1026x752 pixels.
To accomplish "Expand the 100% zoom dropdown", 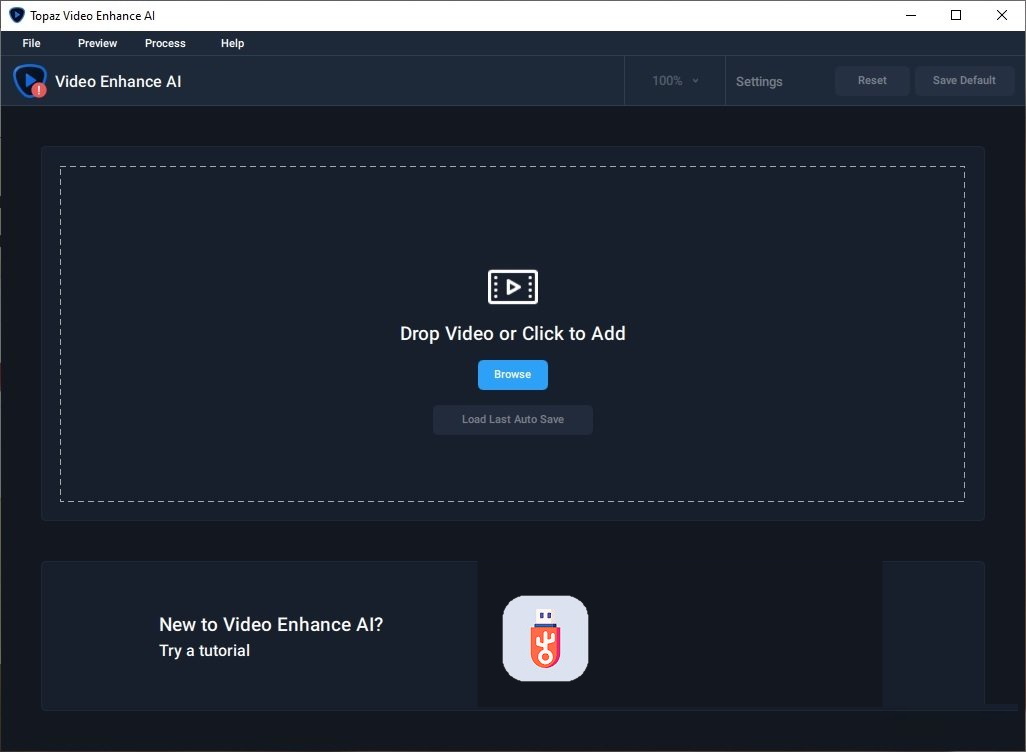I will click(675, 81).
